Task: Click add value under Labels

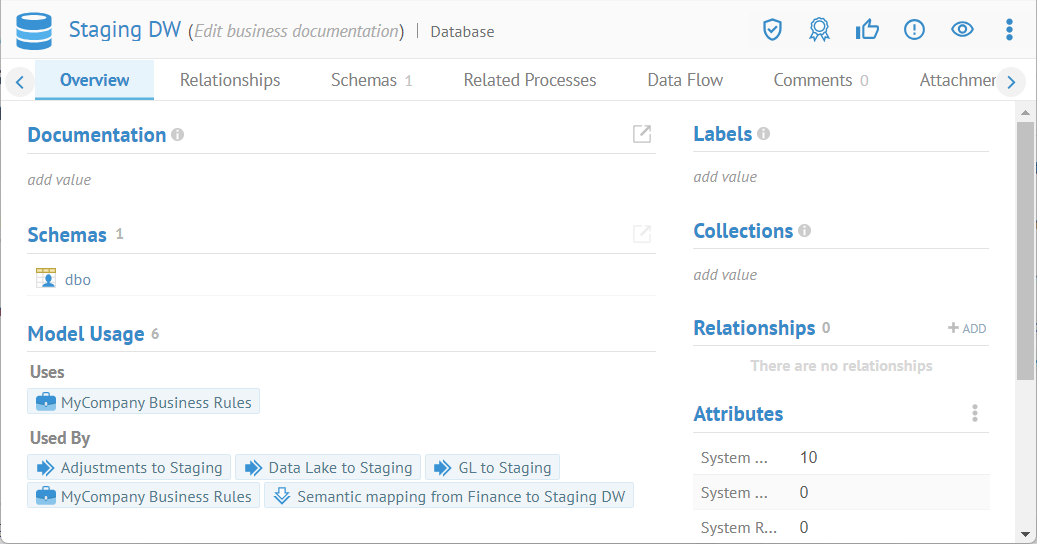Action: (x=725, y=177)
